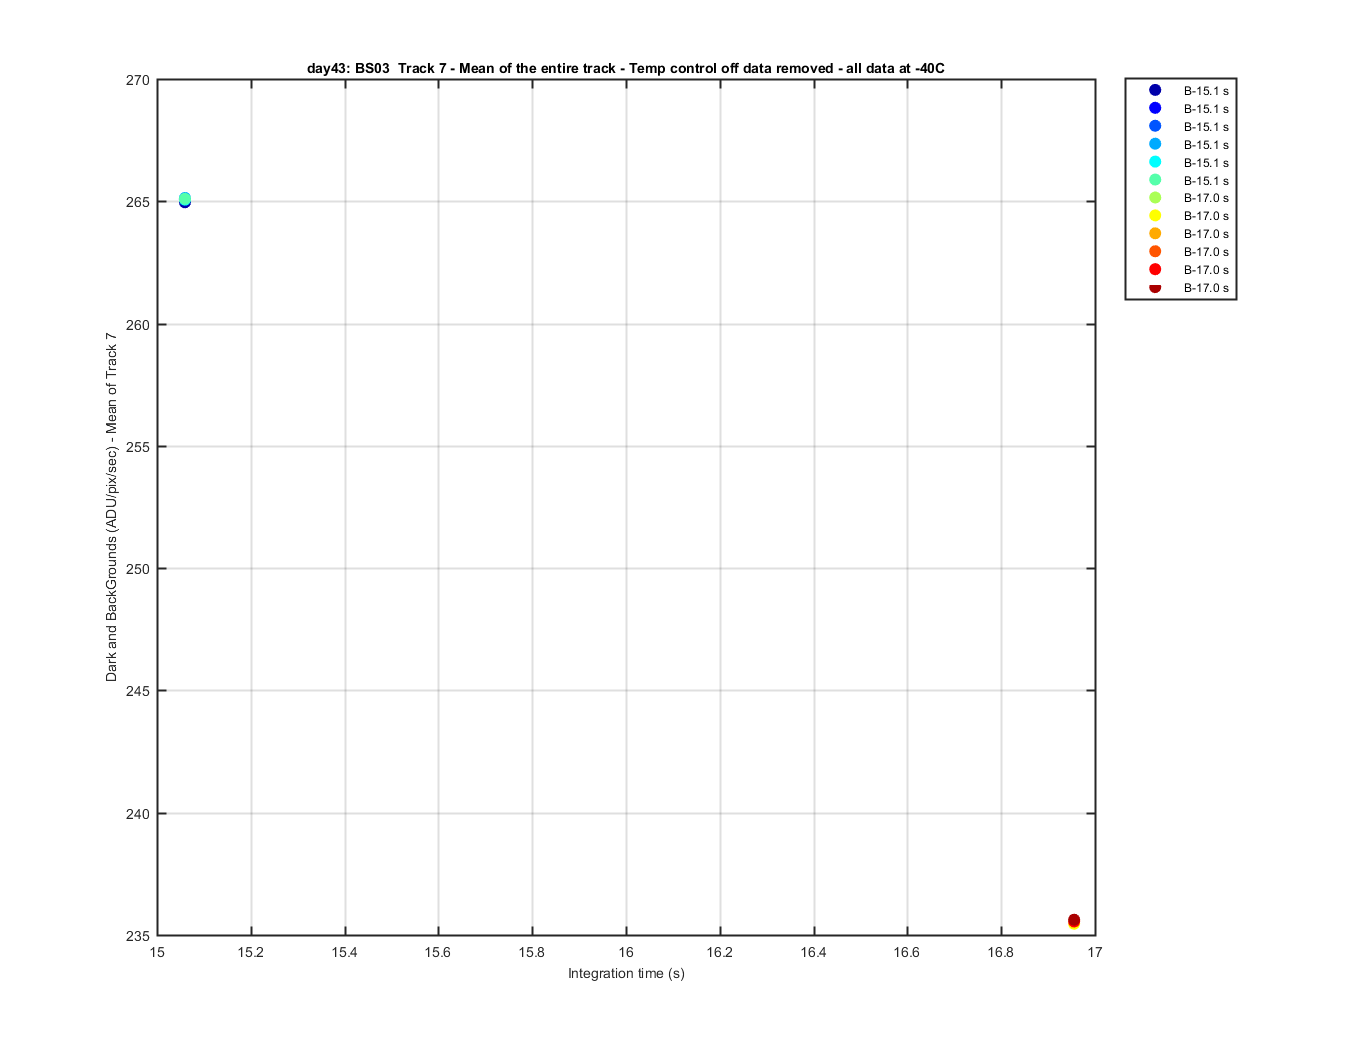1350x1050 pixels.
Task: Click the y-axis tick label '260'
Action: pos(138,325)
